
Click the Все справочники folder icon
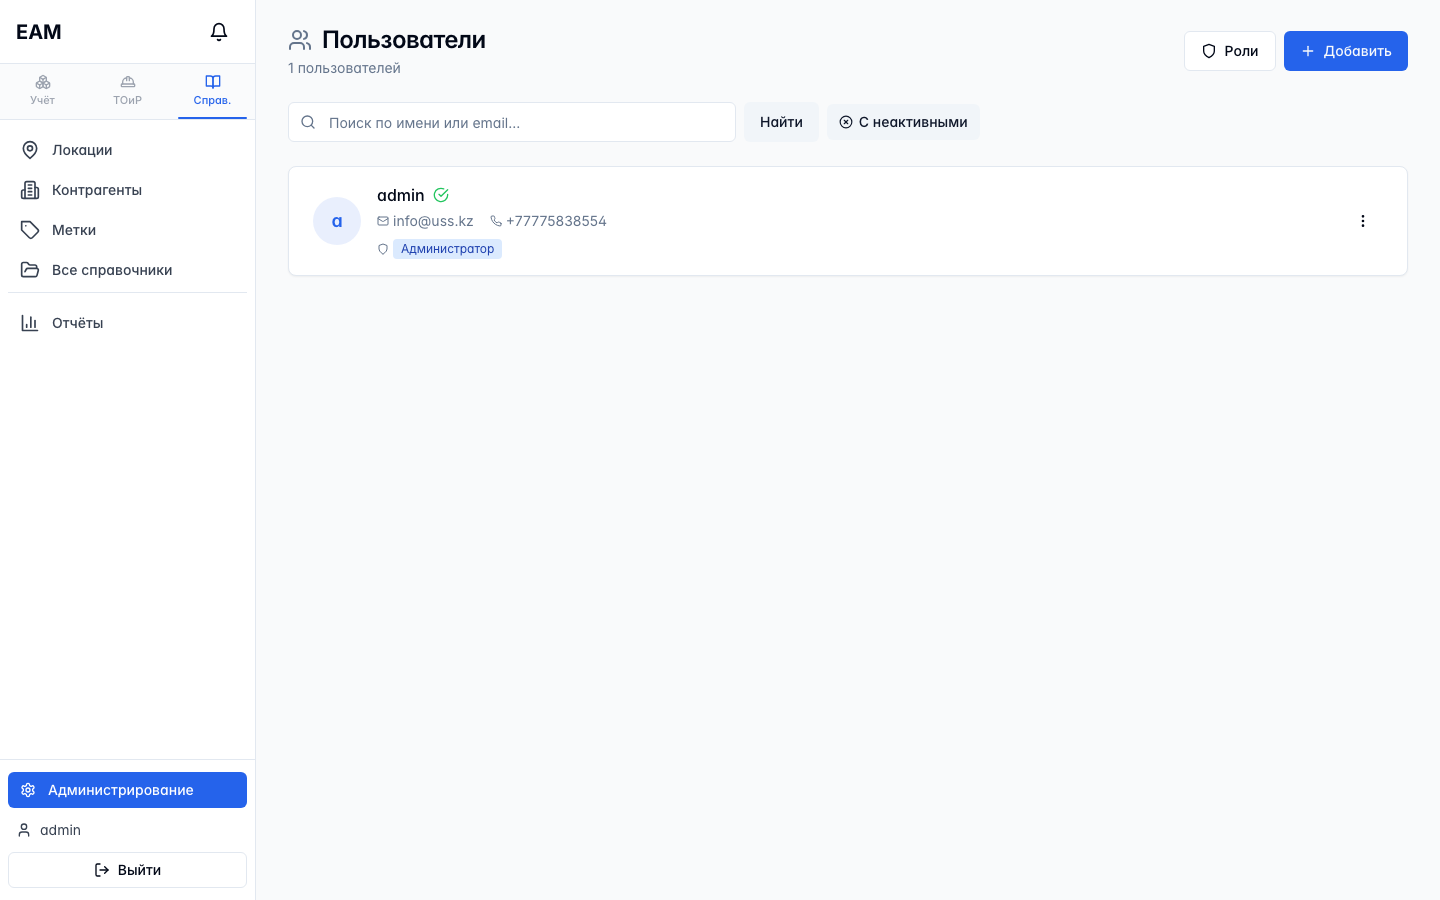pyautogui.click(x=30, y=270)
